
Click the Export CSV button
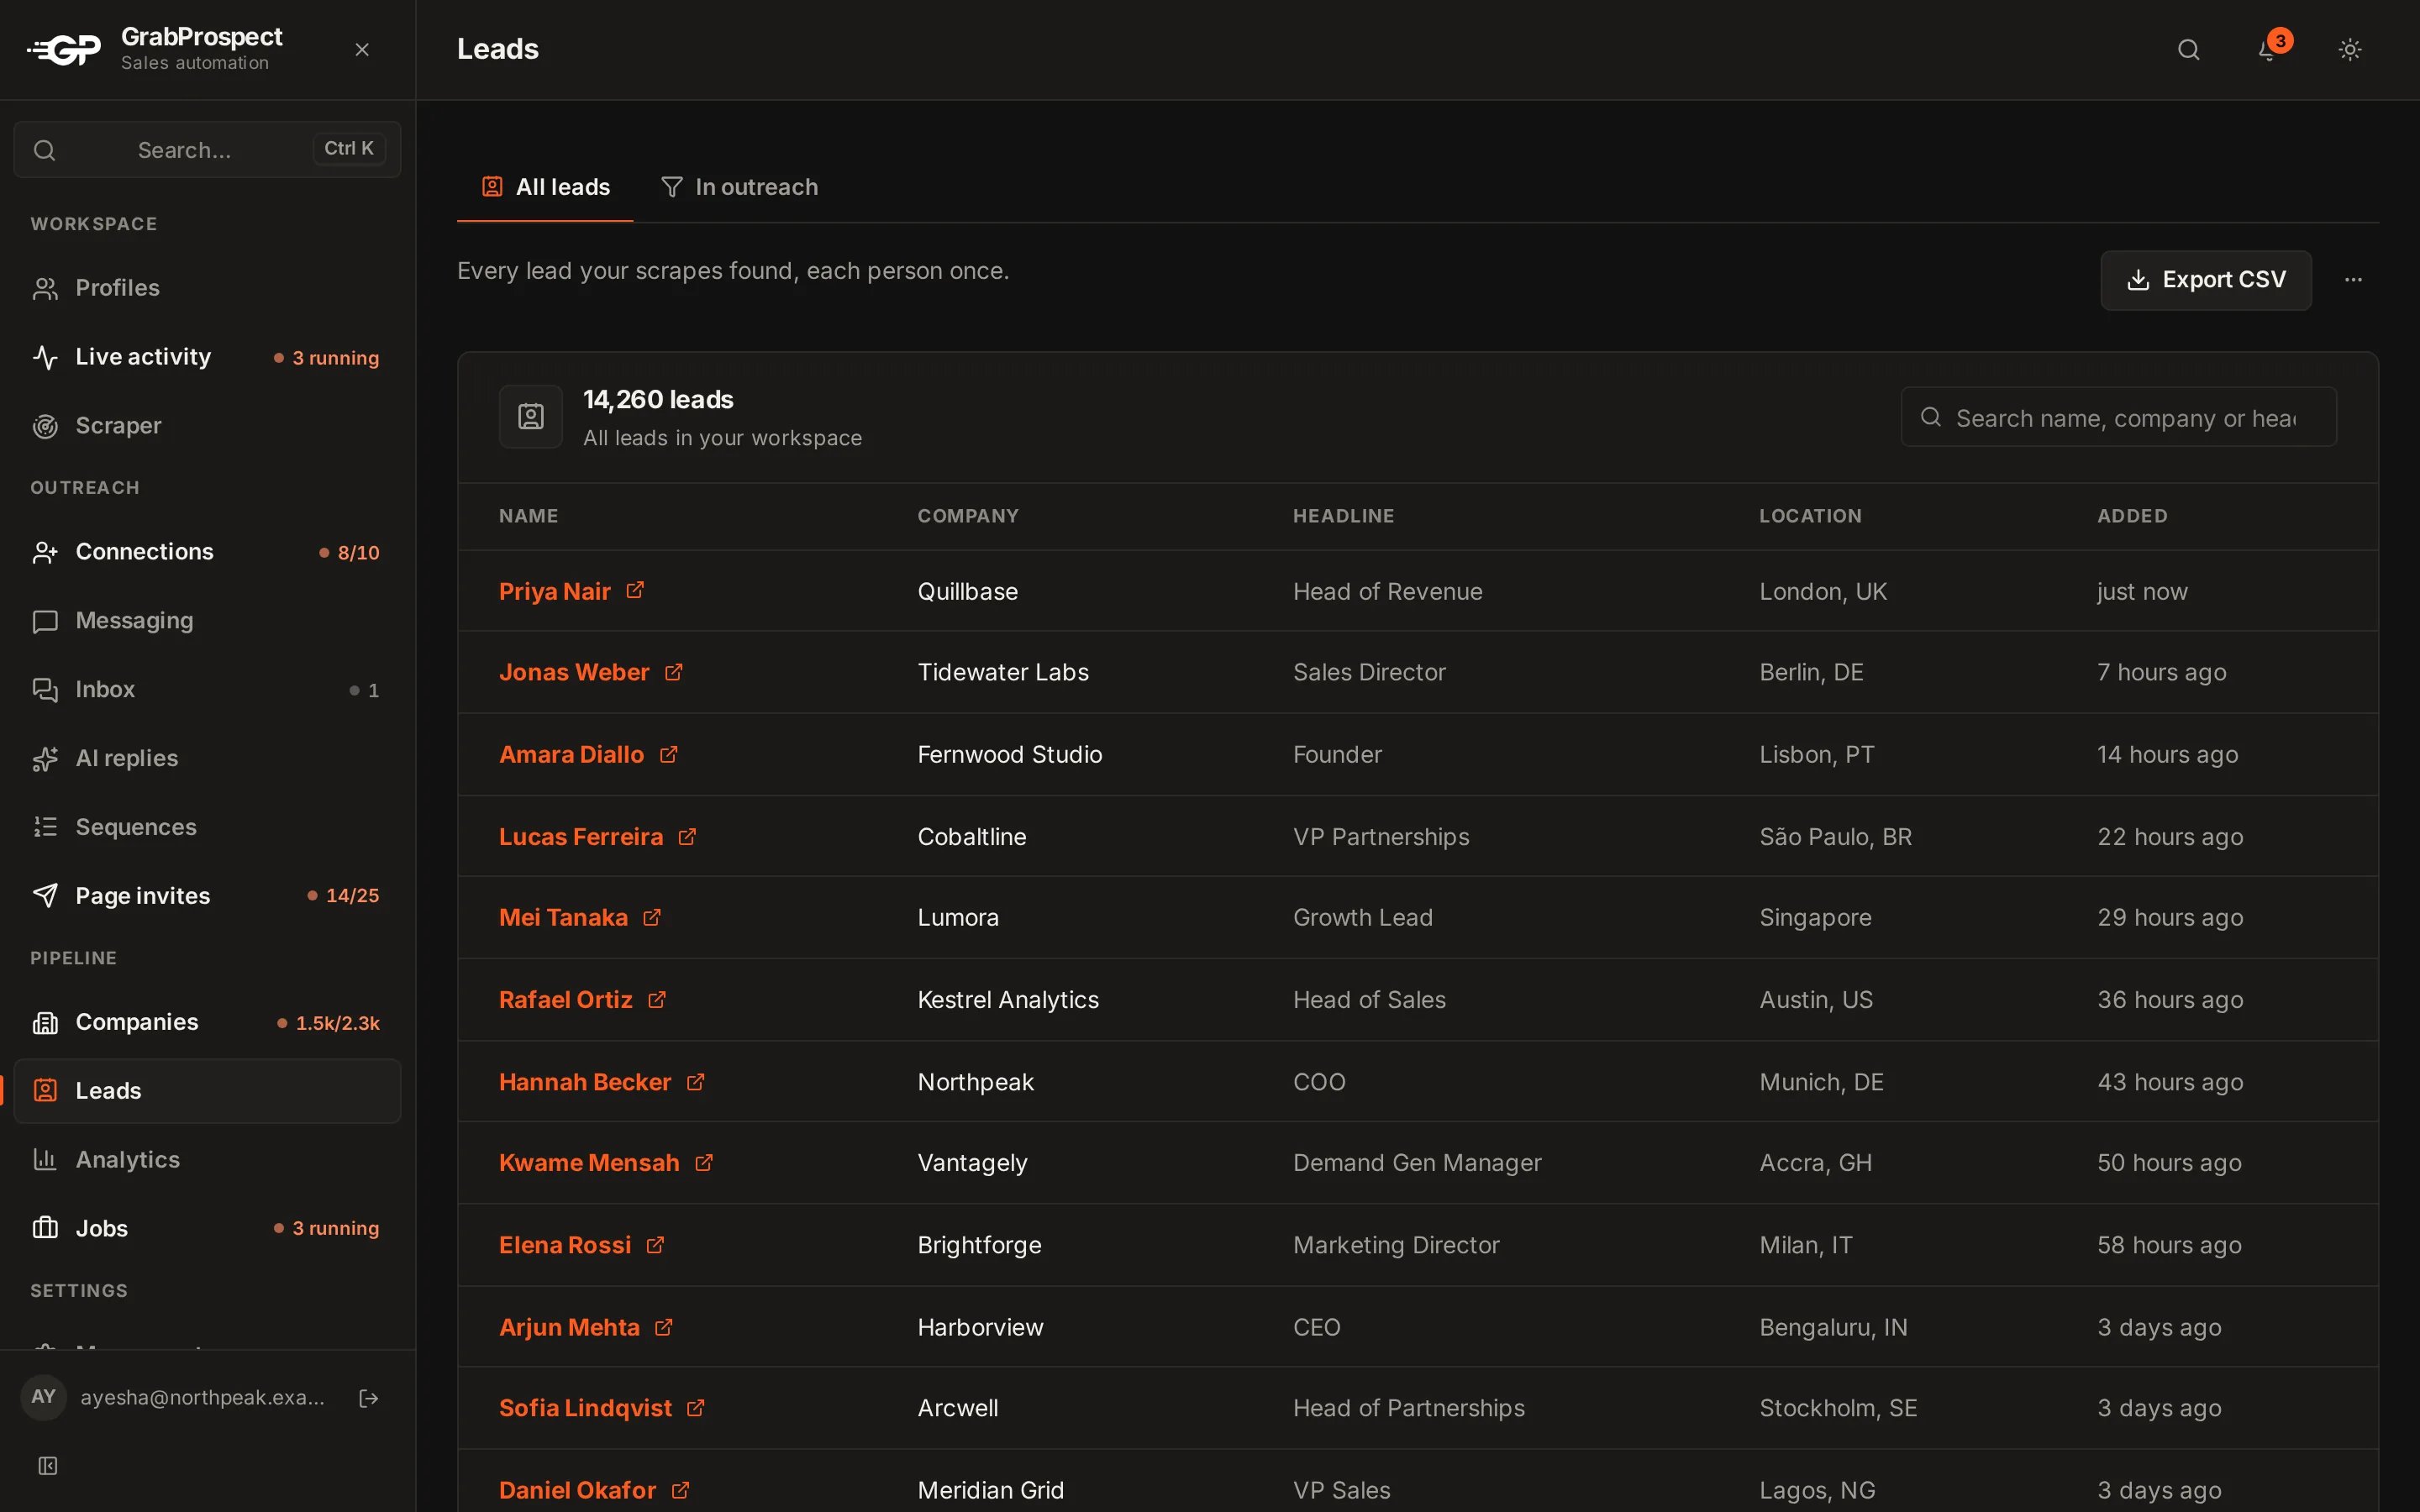2205,280
